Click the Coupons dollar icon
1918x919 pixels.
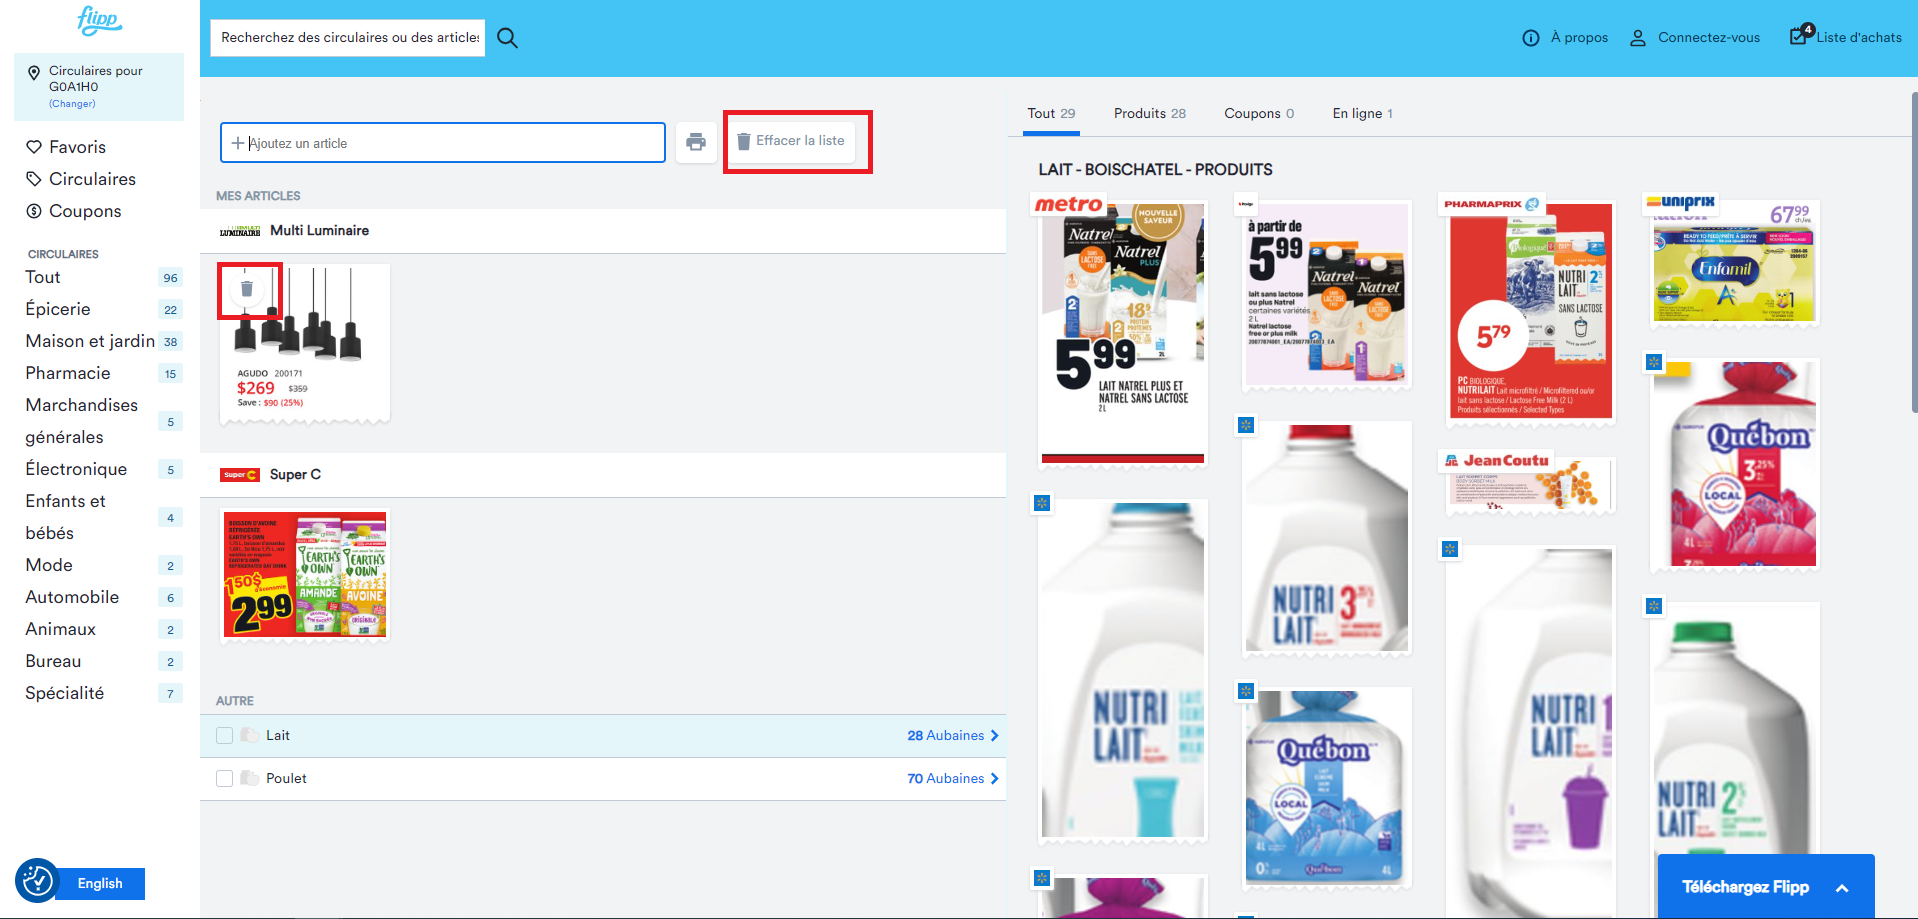[34, 211]
